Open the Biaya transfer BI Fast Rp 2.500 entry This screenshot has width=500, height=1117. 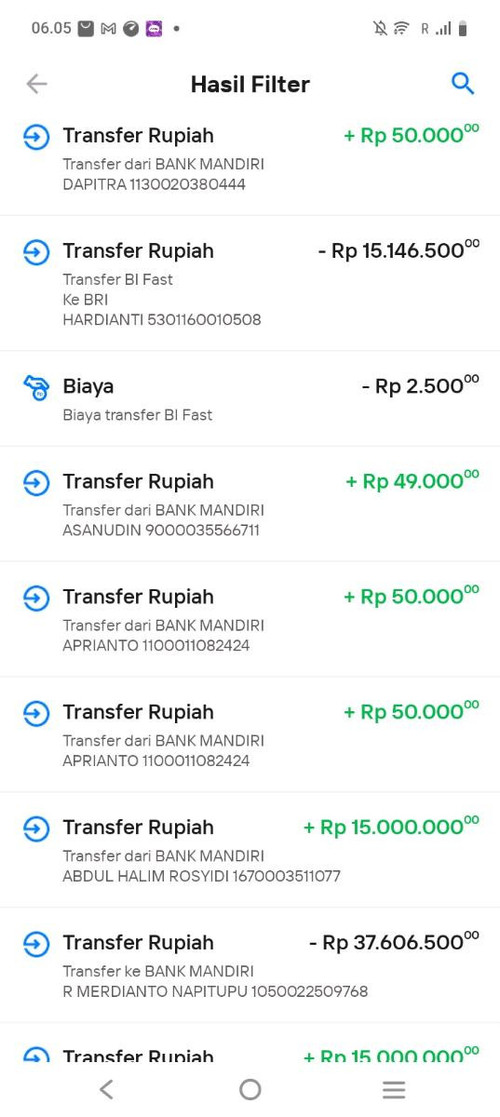250,399
